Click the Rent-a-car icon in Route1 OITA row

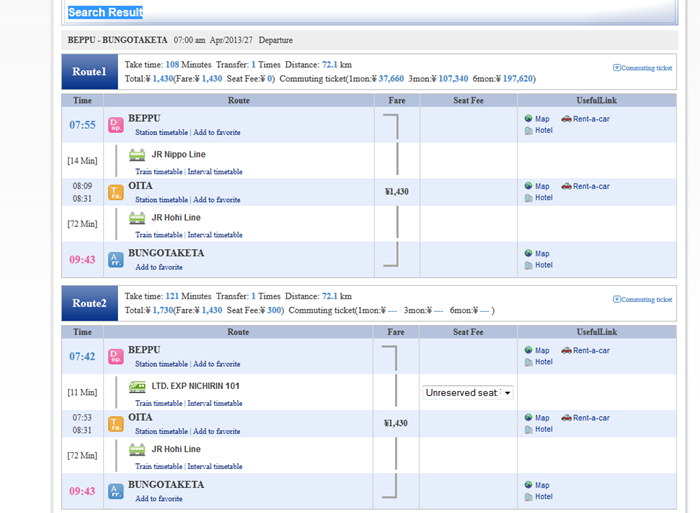click(567, 186)
